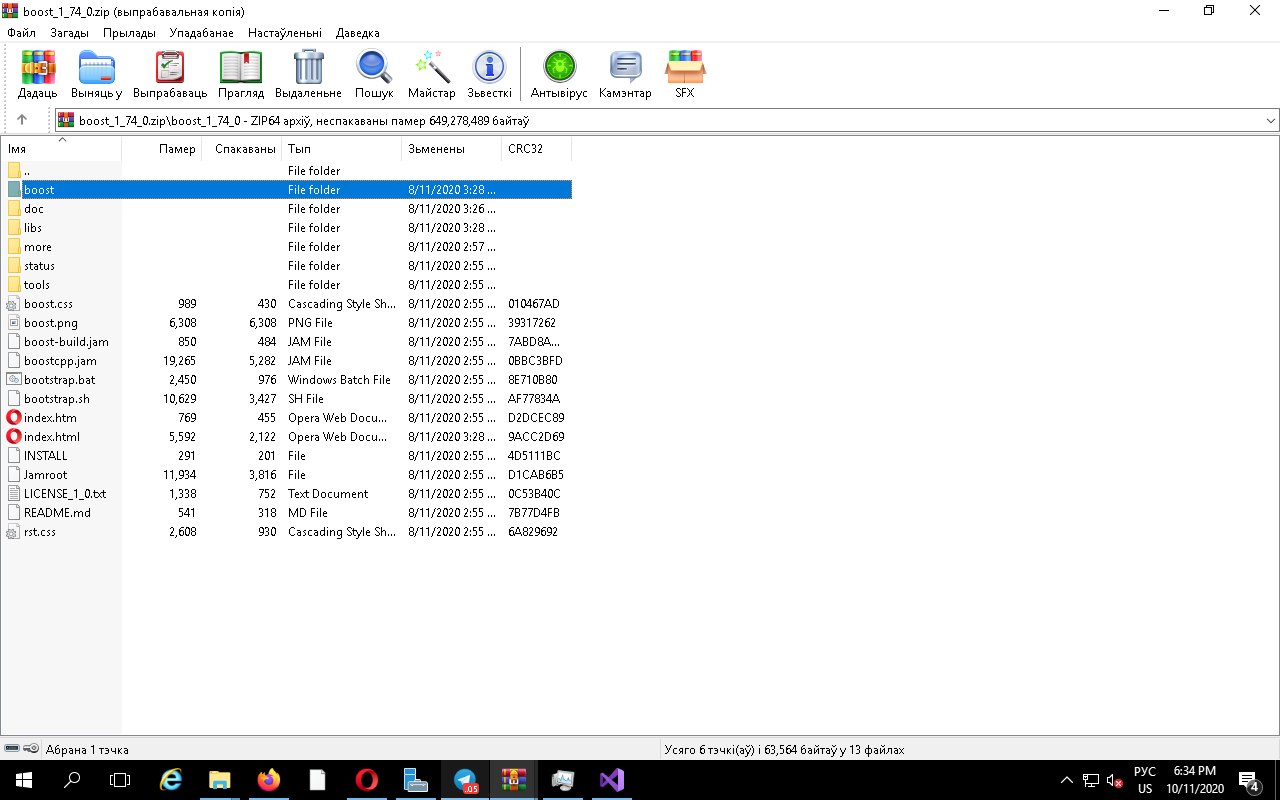Click Opera icon beside index.htm
Image resolution: width=1280 pixels, height=800 pixels.
[14, 418]
